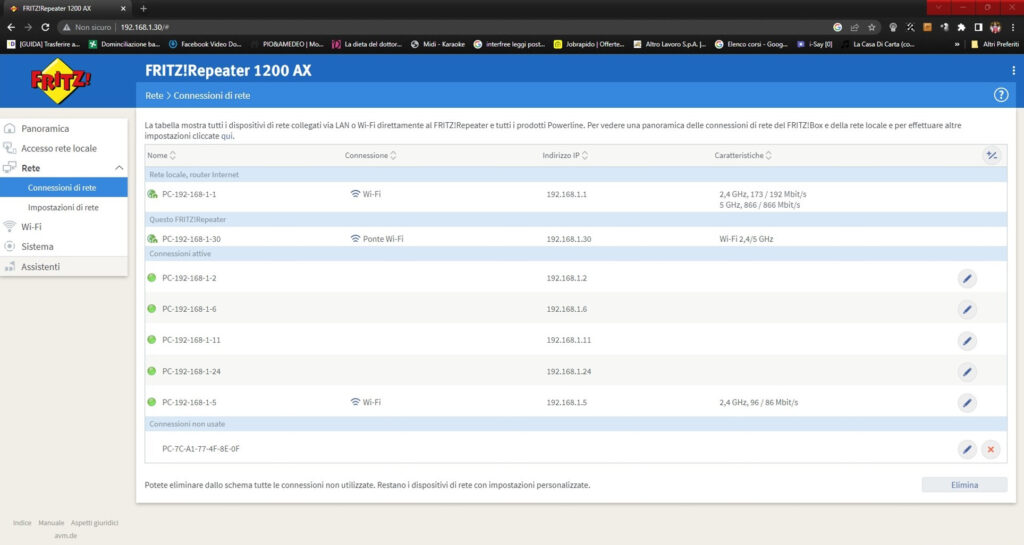Click the browser share page icon
Screen dimensions: 1024x545
(x=854, y=27)
